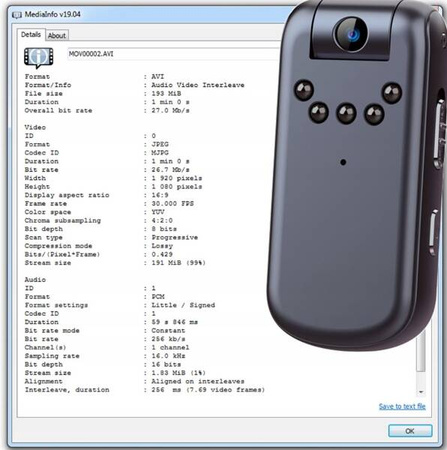The image size is (447, 450).
Task: Click the MOV00002.AVI file name field
Action: pyautogui.click(x=173, y=54)
